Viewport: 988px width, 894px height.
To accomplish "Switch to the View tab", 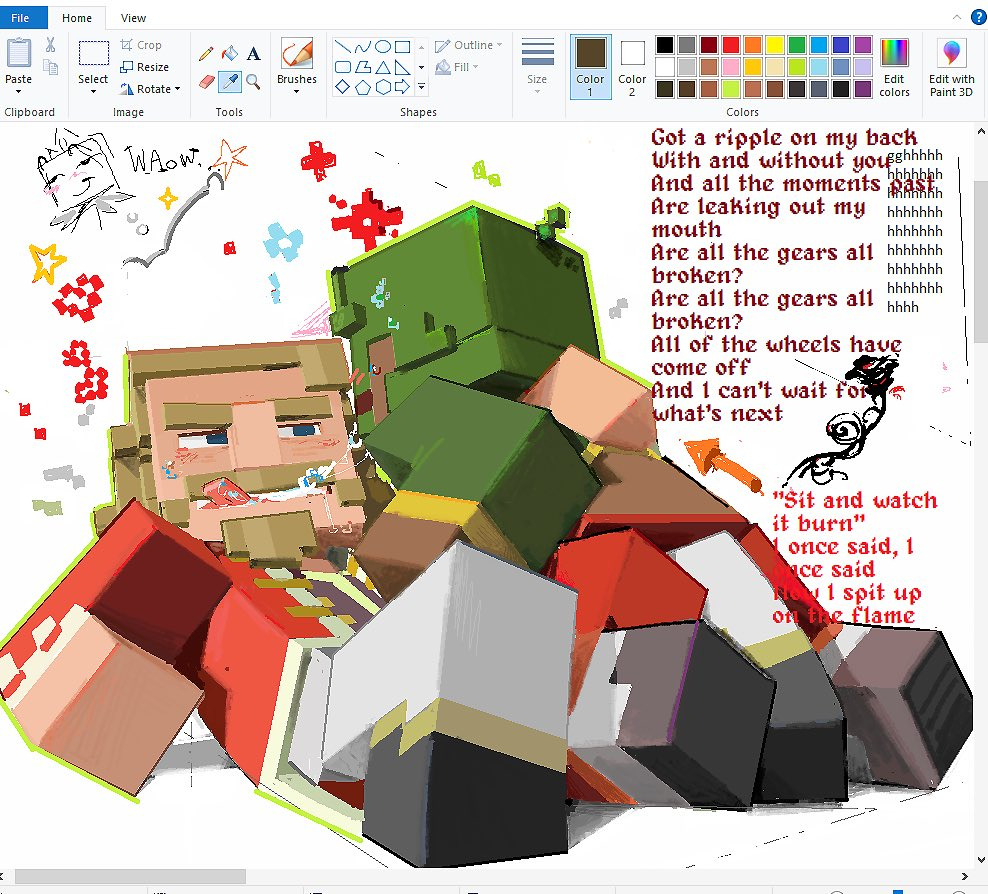I will click(133, 17).
